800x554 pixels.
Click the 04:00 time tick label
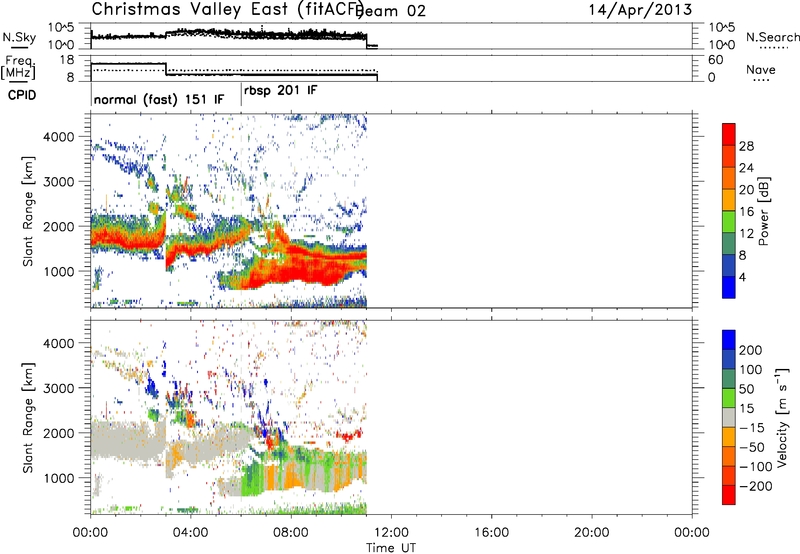click(x=191, y=533)
